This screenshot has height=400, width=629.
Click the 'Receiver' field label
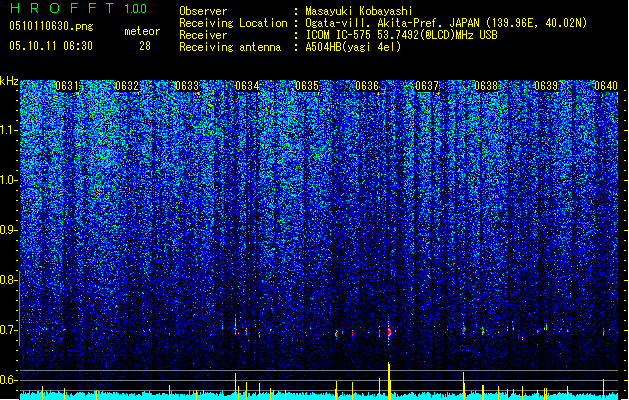203,35
